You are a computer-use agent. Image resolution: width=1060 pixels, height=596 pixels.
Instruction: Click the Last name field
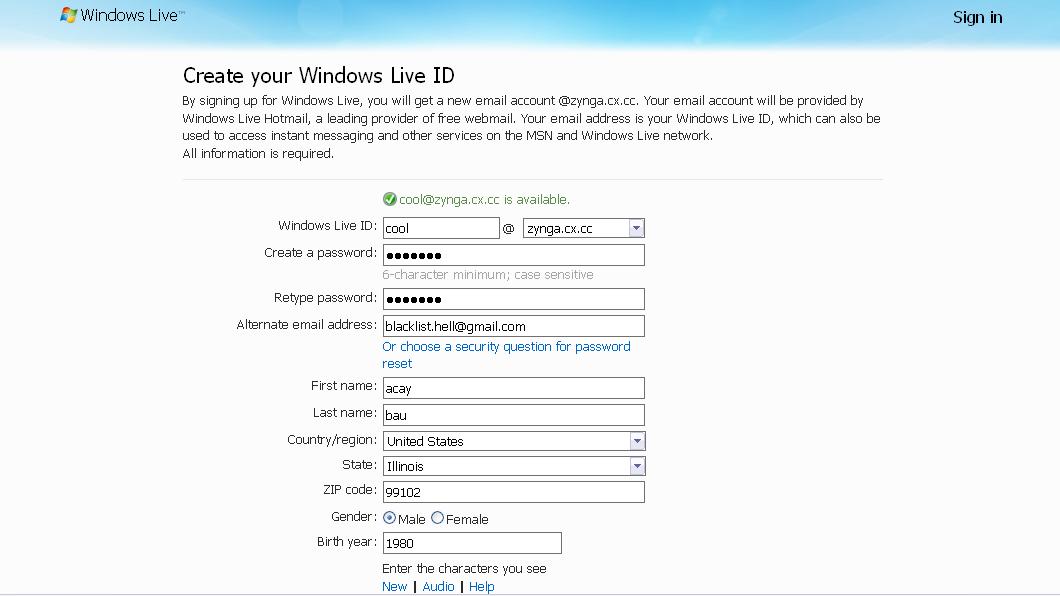[x=514, y=415]
